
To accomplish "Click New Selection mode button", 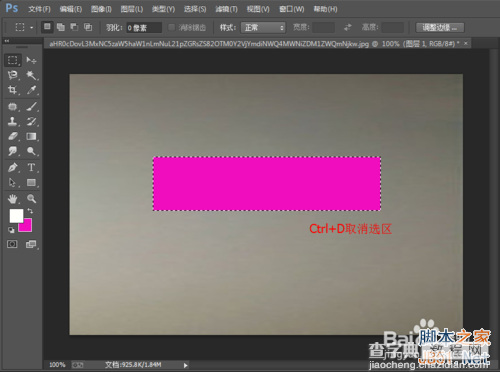I will pyautogui.click(x=47, y=27).
